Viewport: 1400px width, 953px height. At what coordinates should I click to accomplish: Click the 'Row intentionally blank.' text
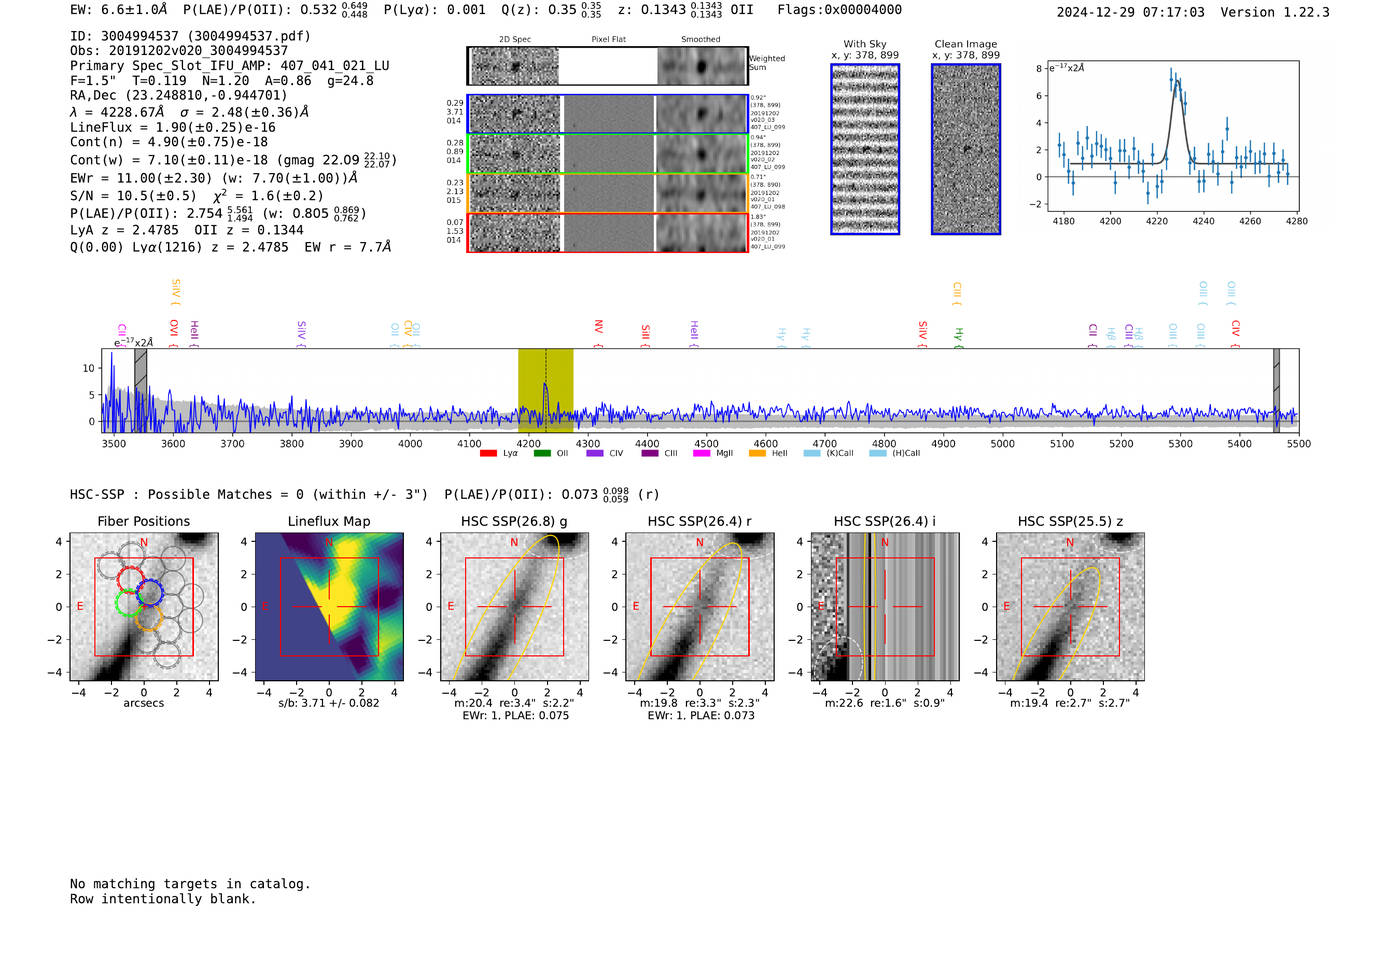click(163, 899)
